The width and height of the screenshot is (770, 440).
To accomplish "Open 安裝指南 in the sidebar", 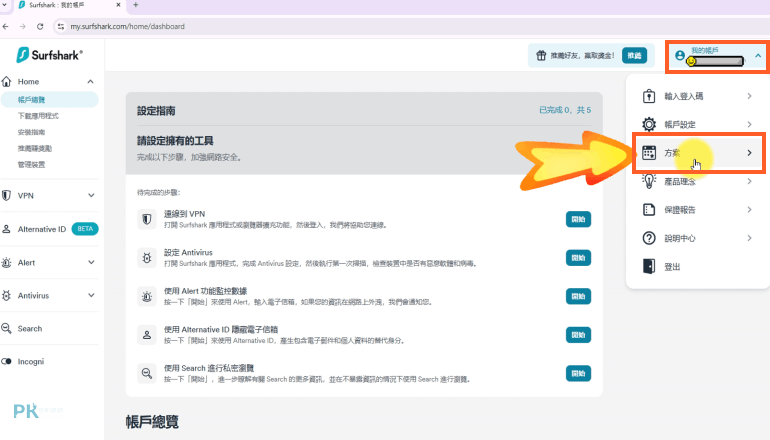I will tap(31, 132).
